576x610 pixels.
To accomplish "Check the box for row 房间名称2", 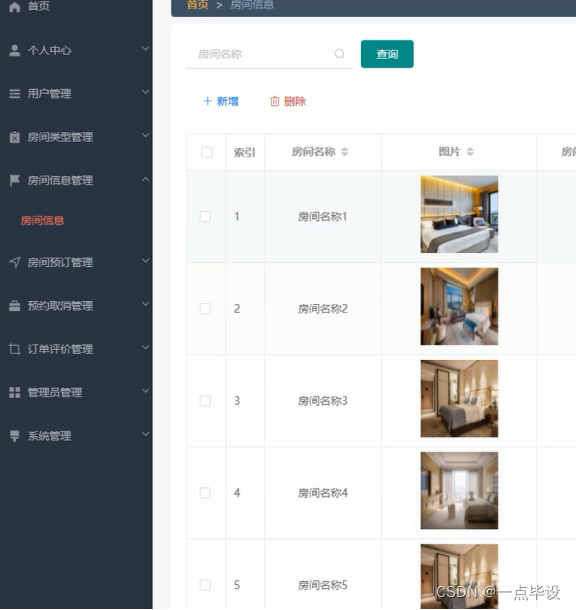I will tap(205, 309).
